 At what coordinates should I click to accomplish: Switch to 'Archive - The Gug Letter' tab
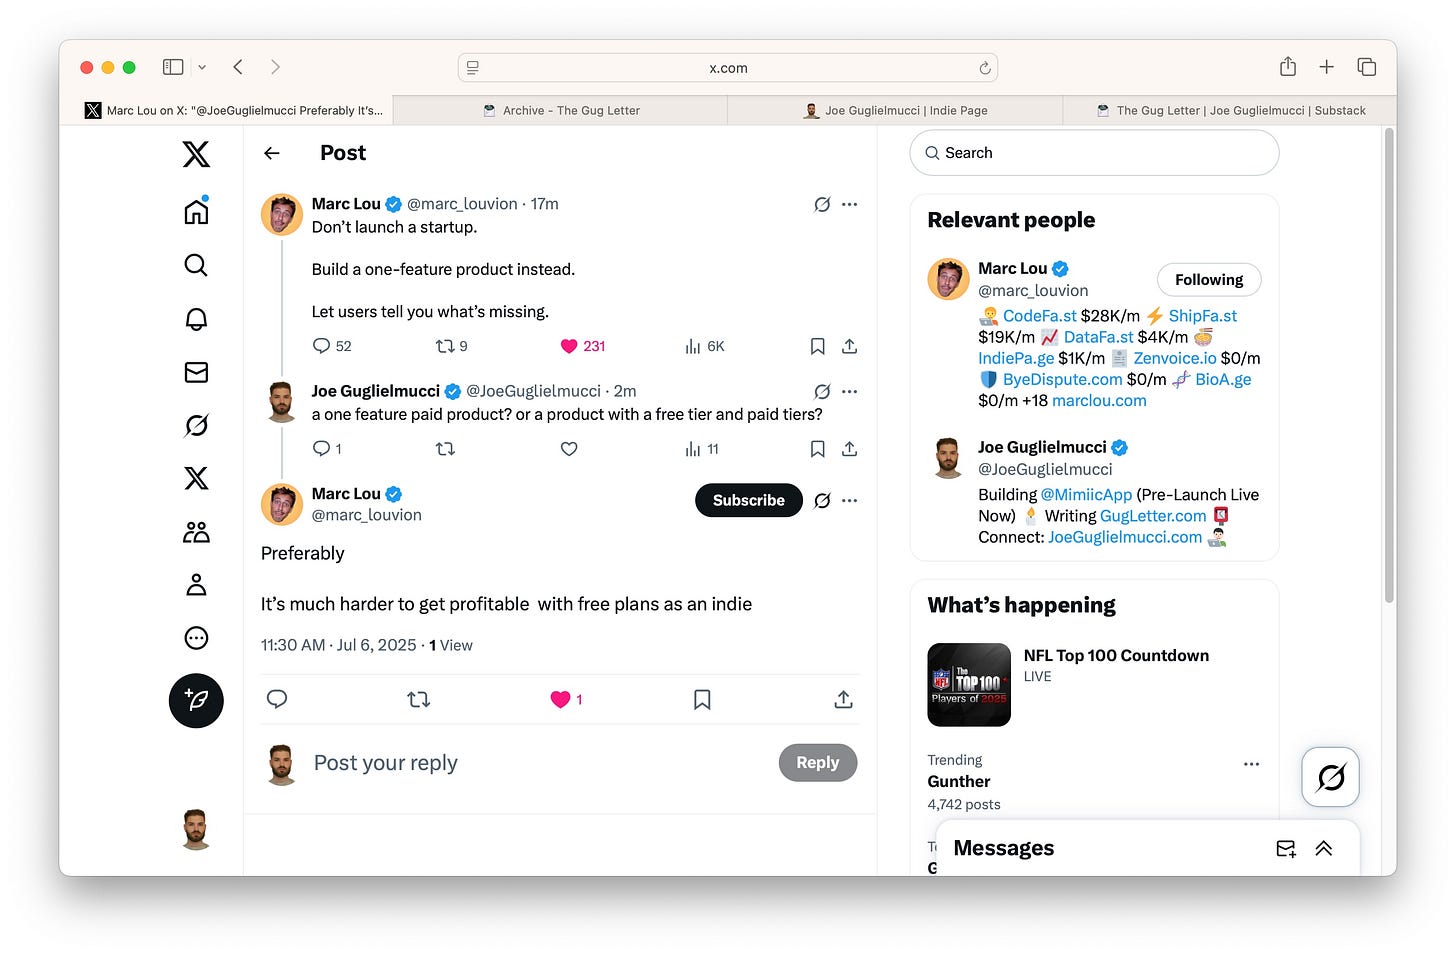pyautogui.click(x=561, y=111)
